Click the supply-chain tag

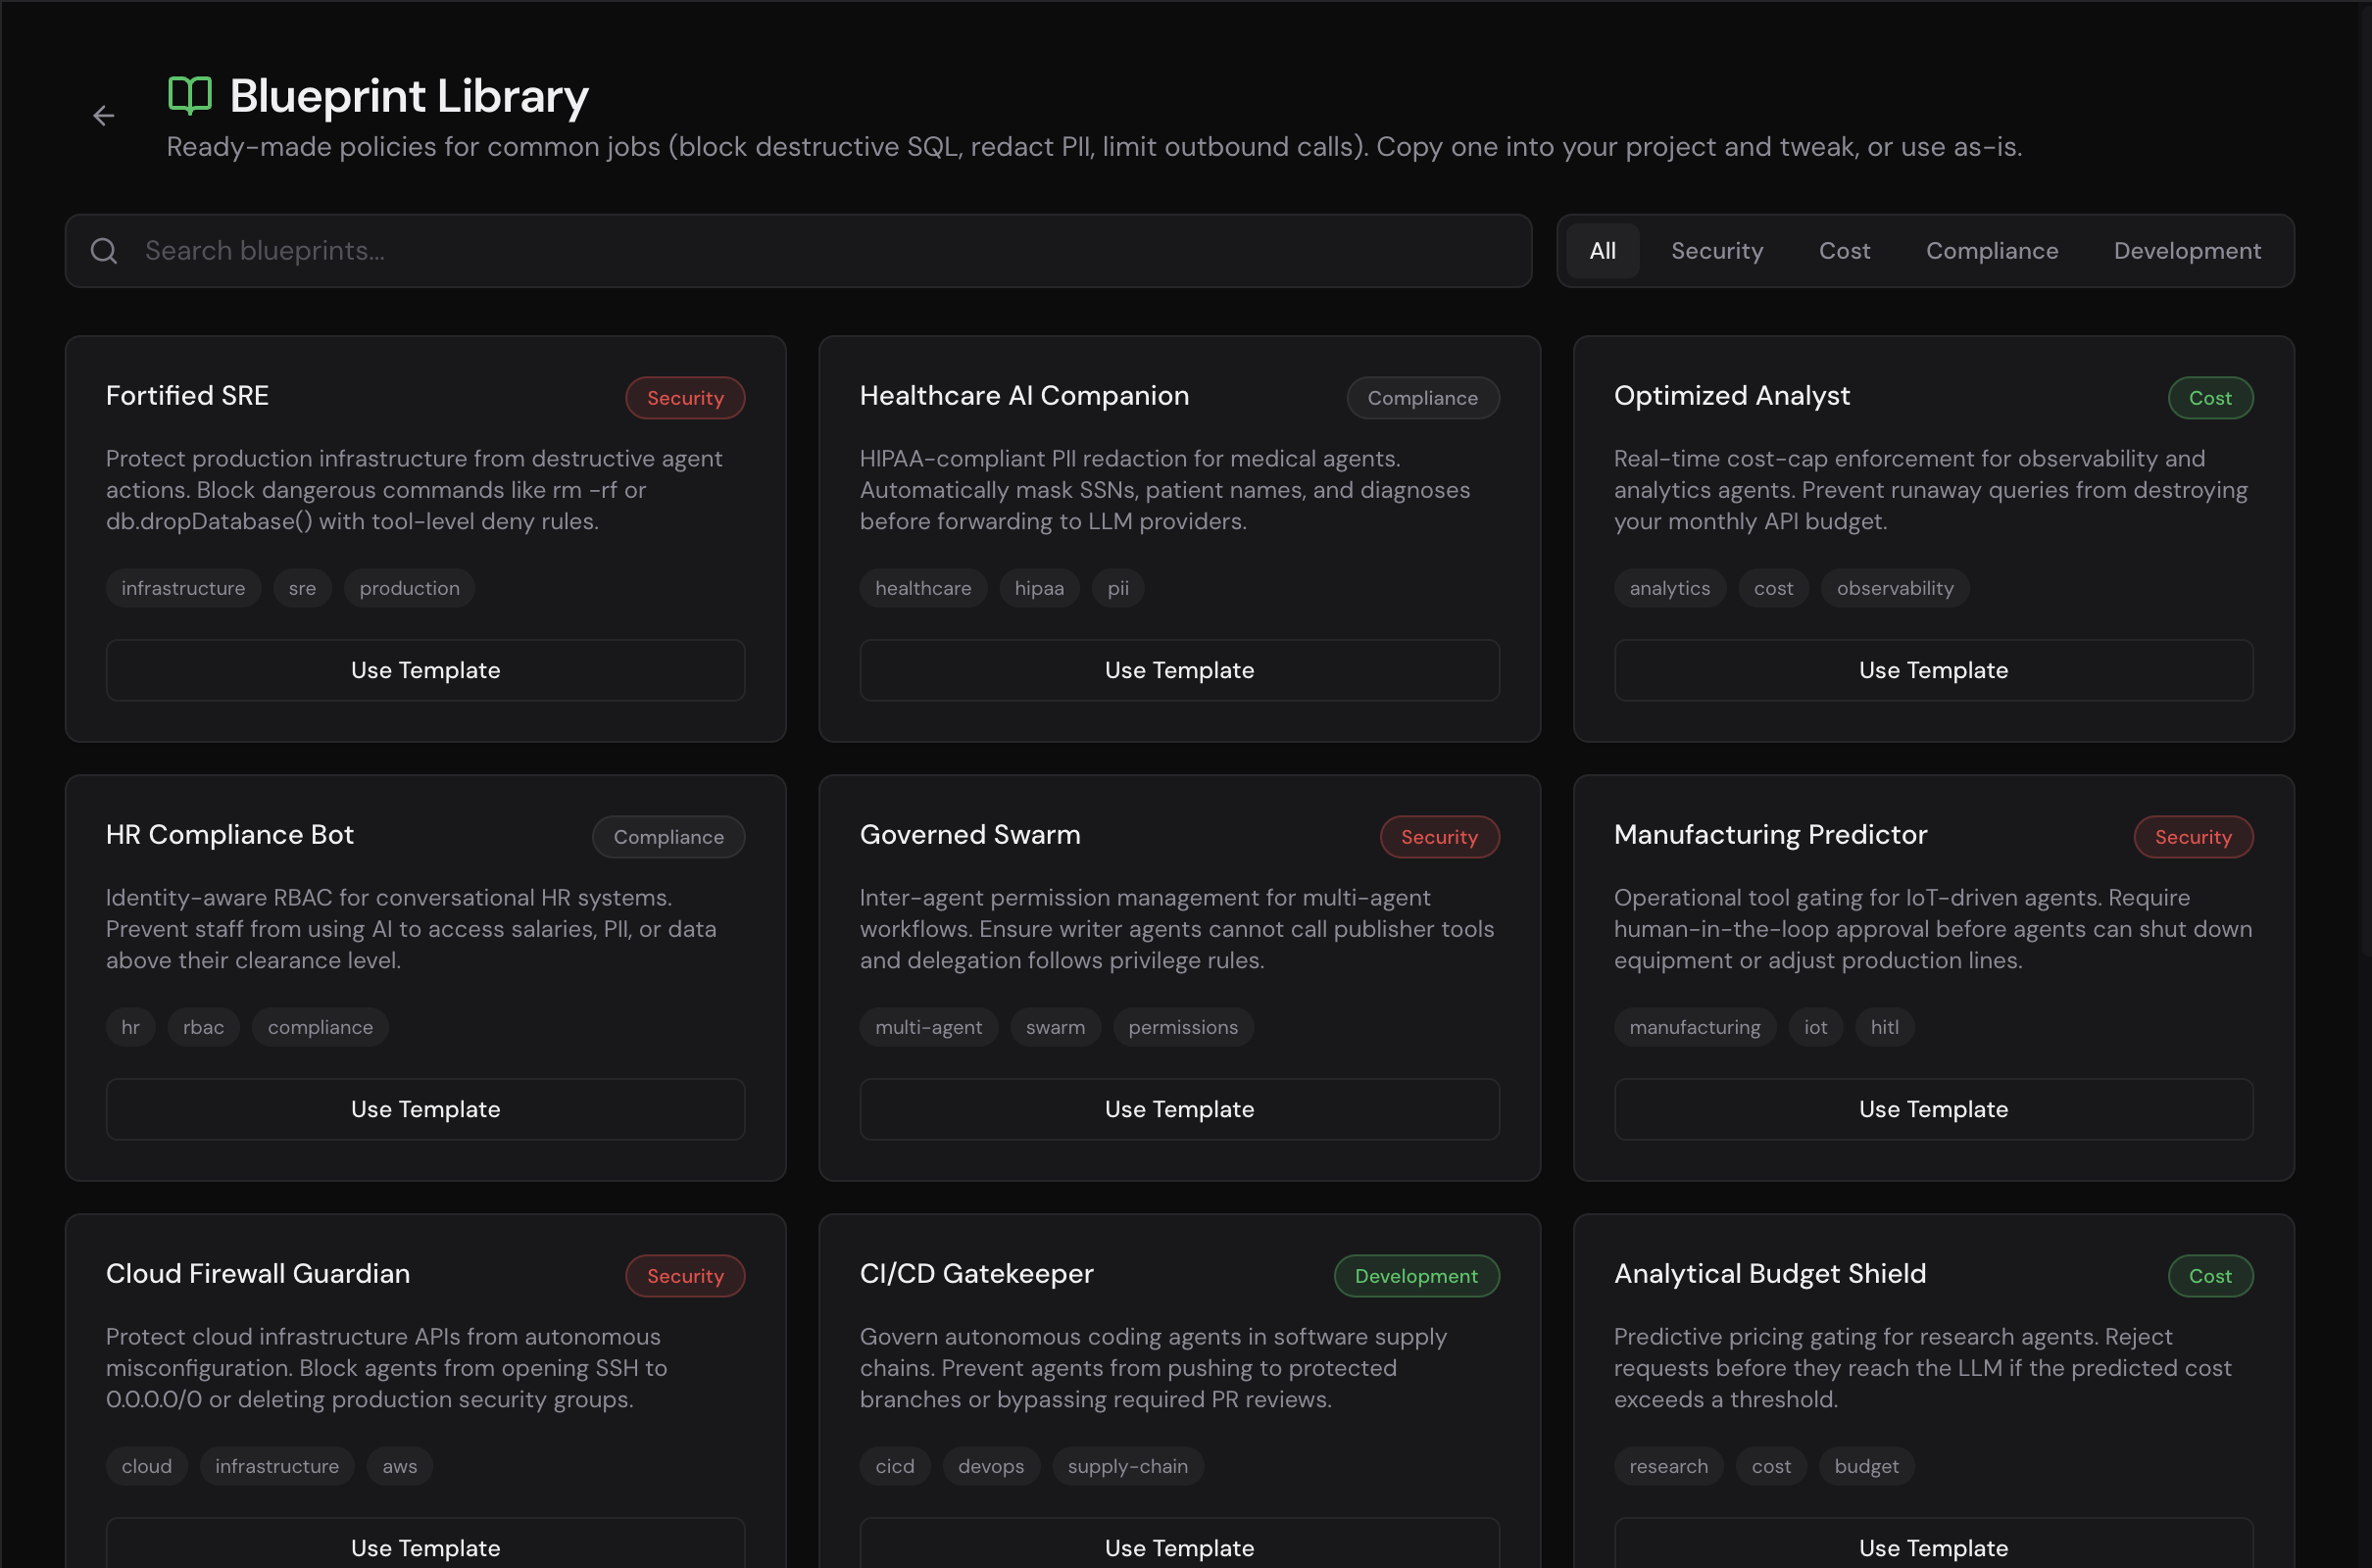[1127, 1466]
